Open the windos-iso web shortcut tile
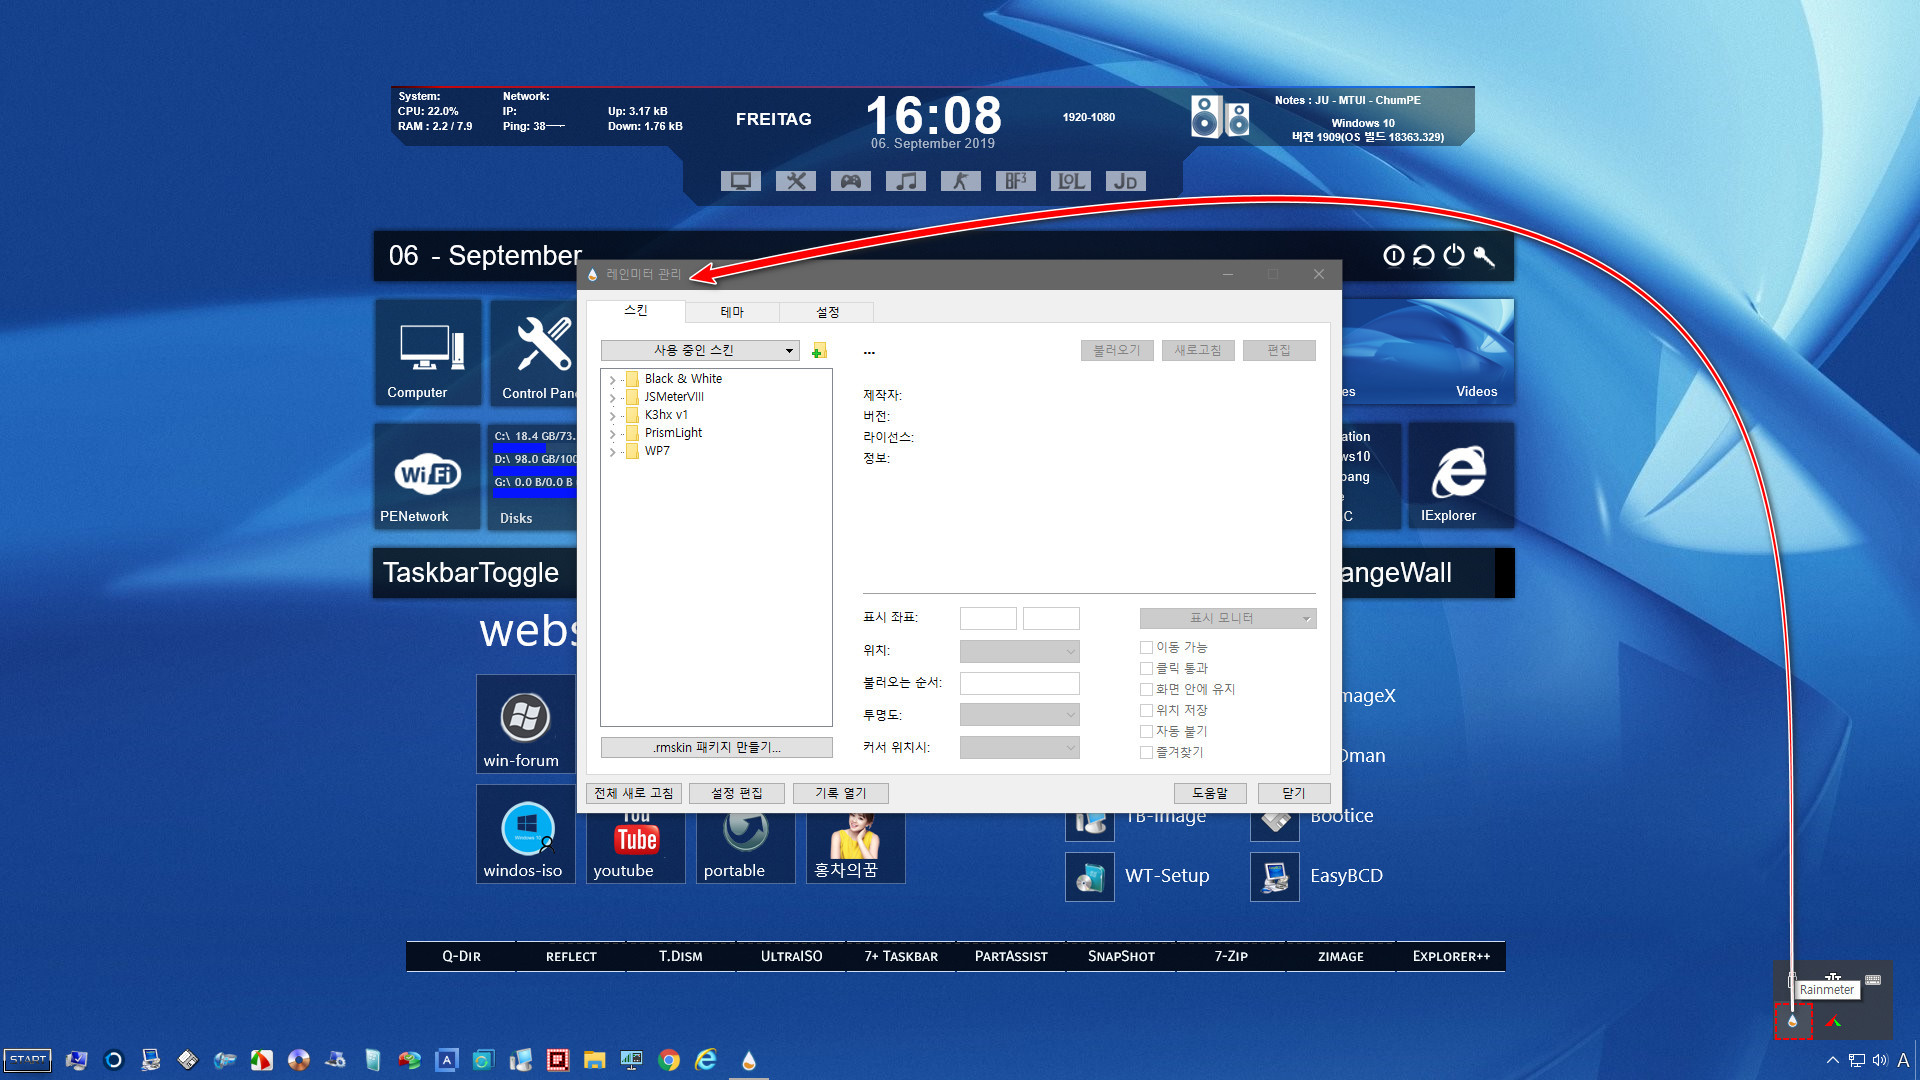This screenshot has height=1080, width=1920. pyautogui.click(x=525, y=834)
